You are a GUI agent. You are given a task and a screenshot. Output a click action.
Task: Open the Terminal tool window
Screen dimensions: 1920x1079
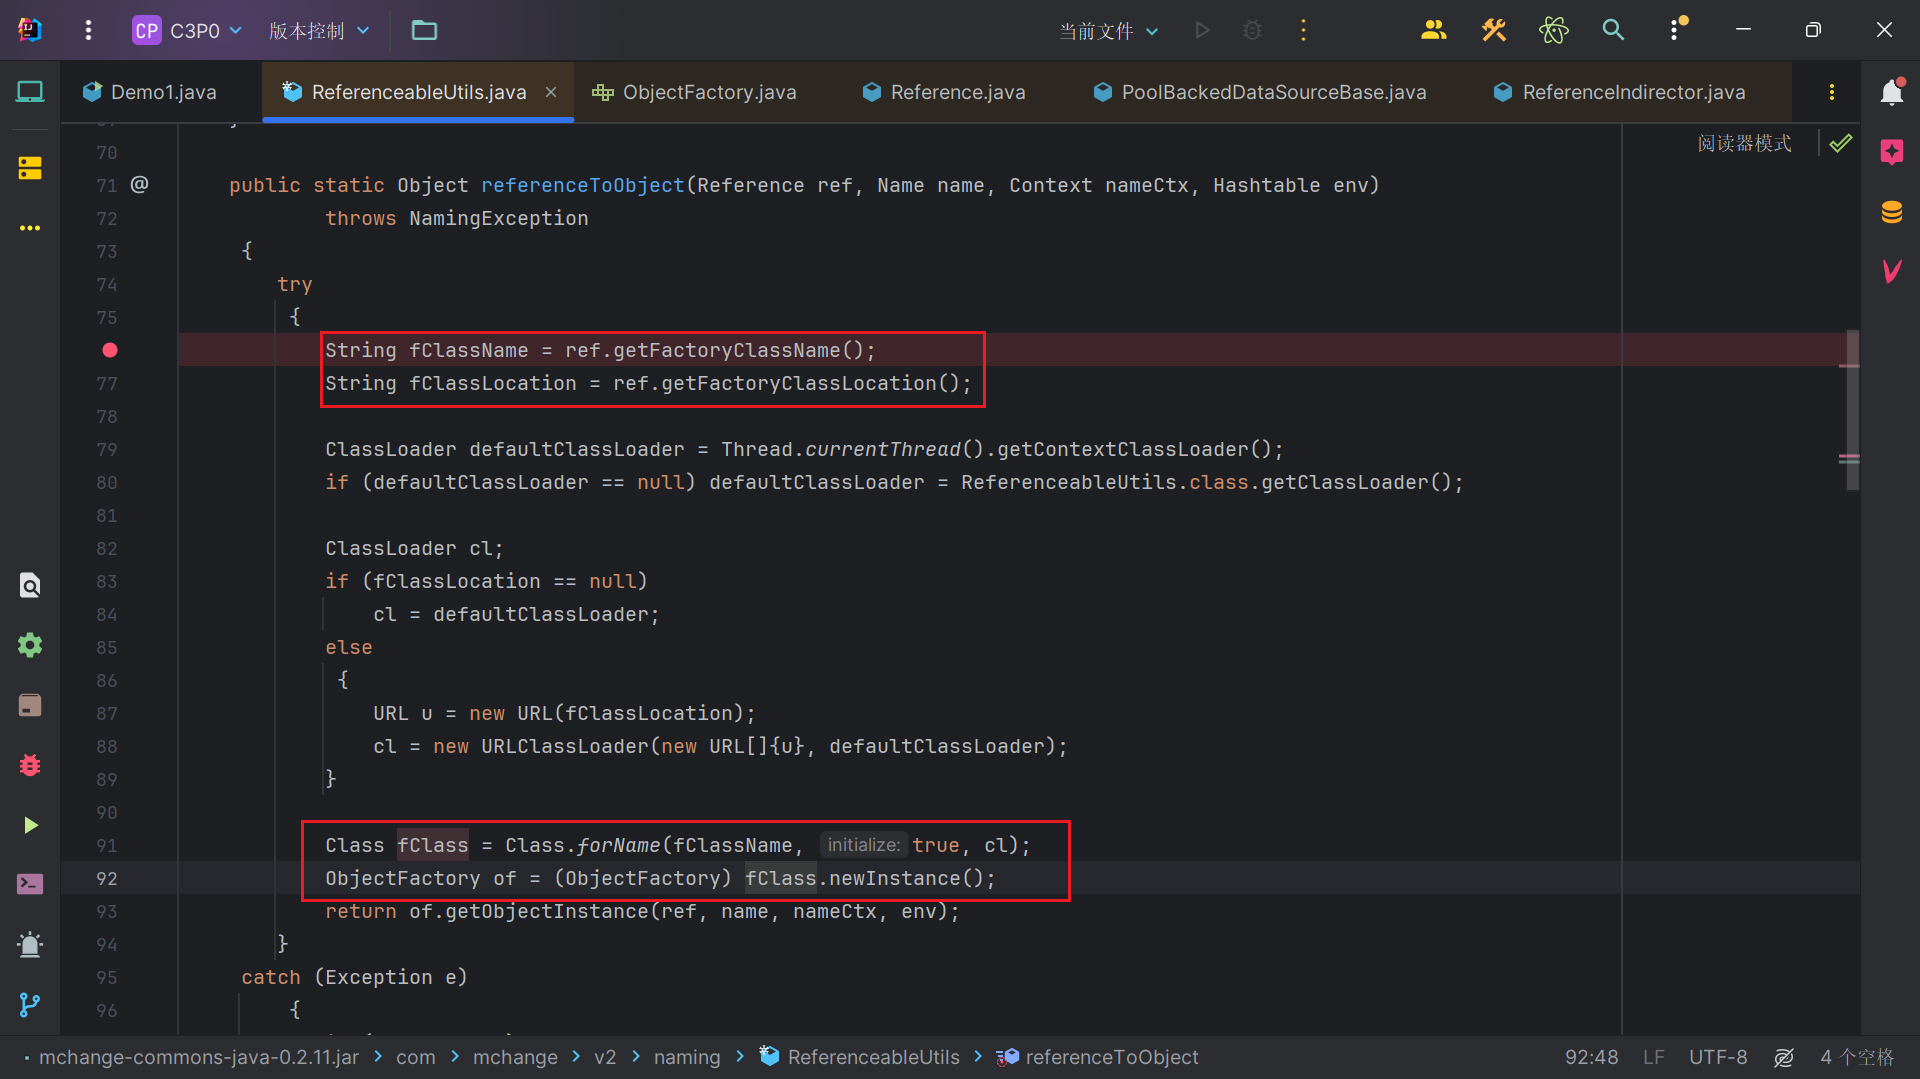tap(30, 885)
